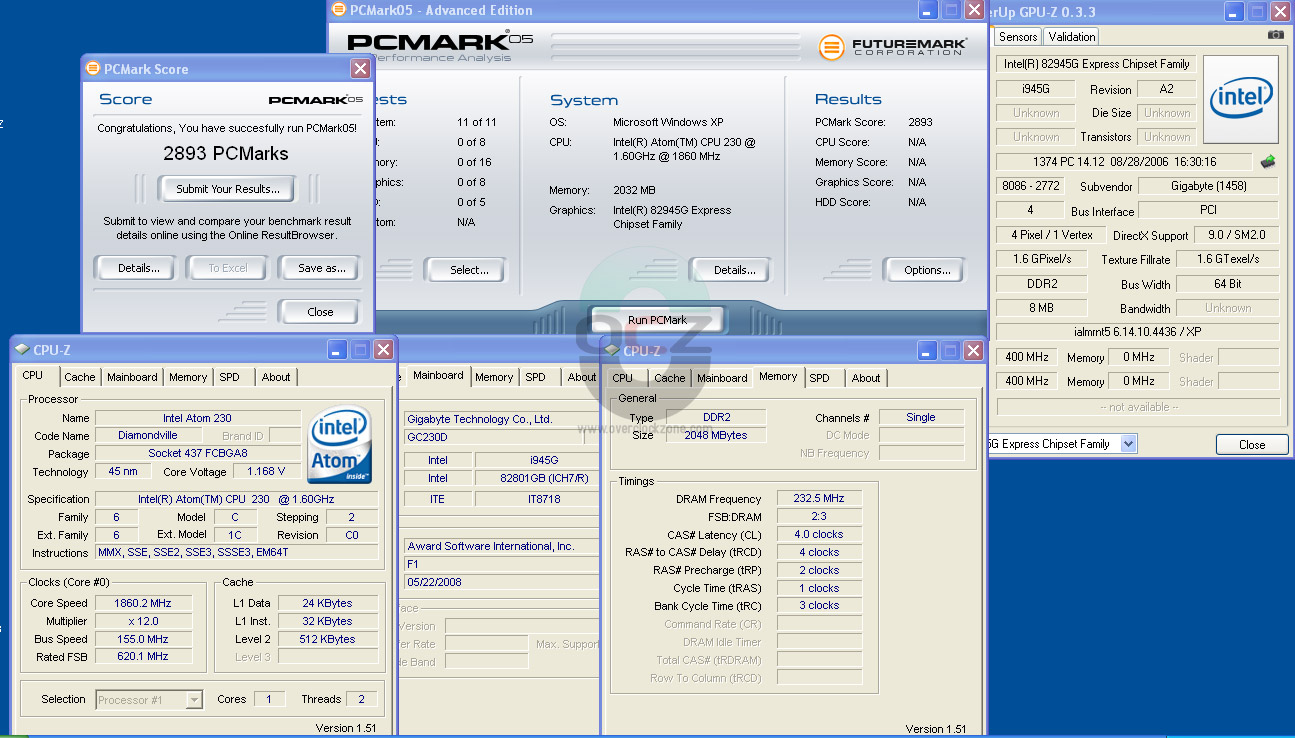Viewport: 1295px width, 738px height.
Task: Click the Intel Atom logo in CPU-Z
Action: click(340, 444)
